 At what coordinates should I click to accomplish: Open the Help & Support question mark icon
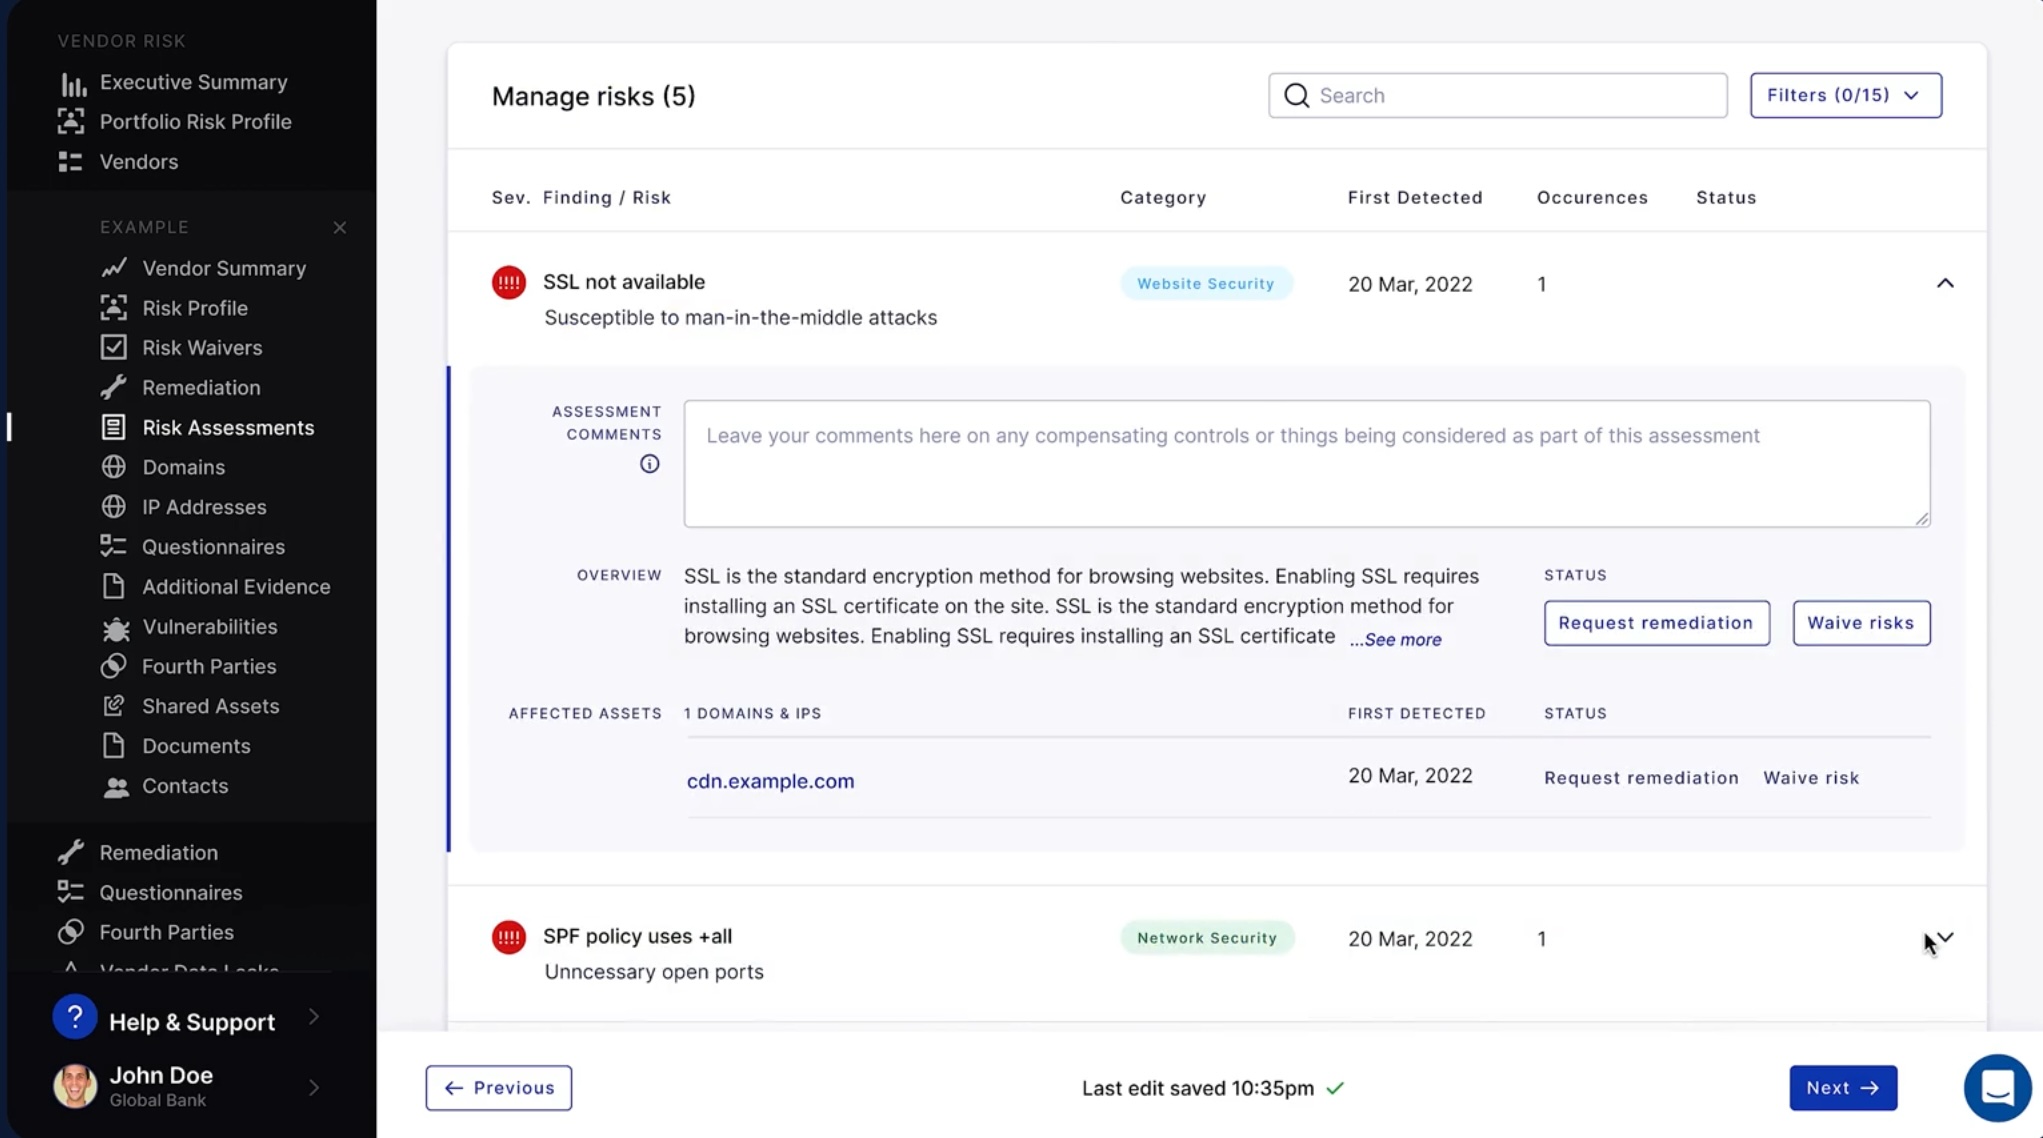coord(75,1016)
